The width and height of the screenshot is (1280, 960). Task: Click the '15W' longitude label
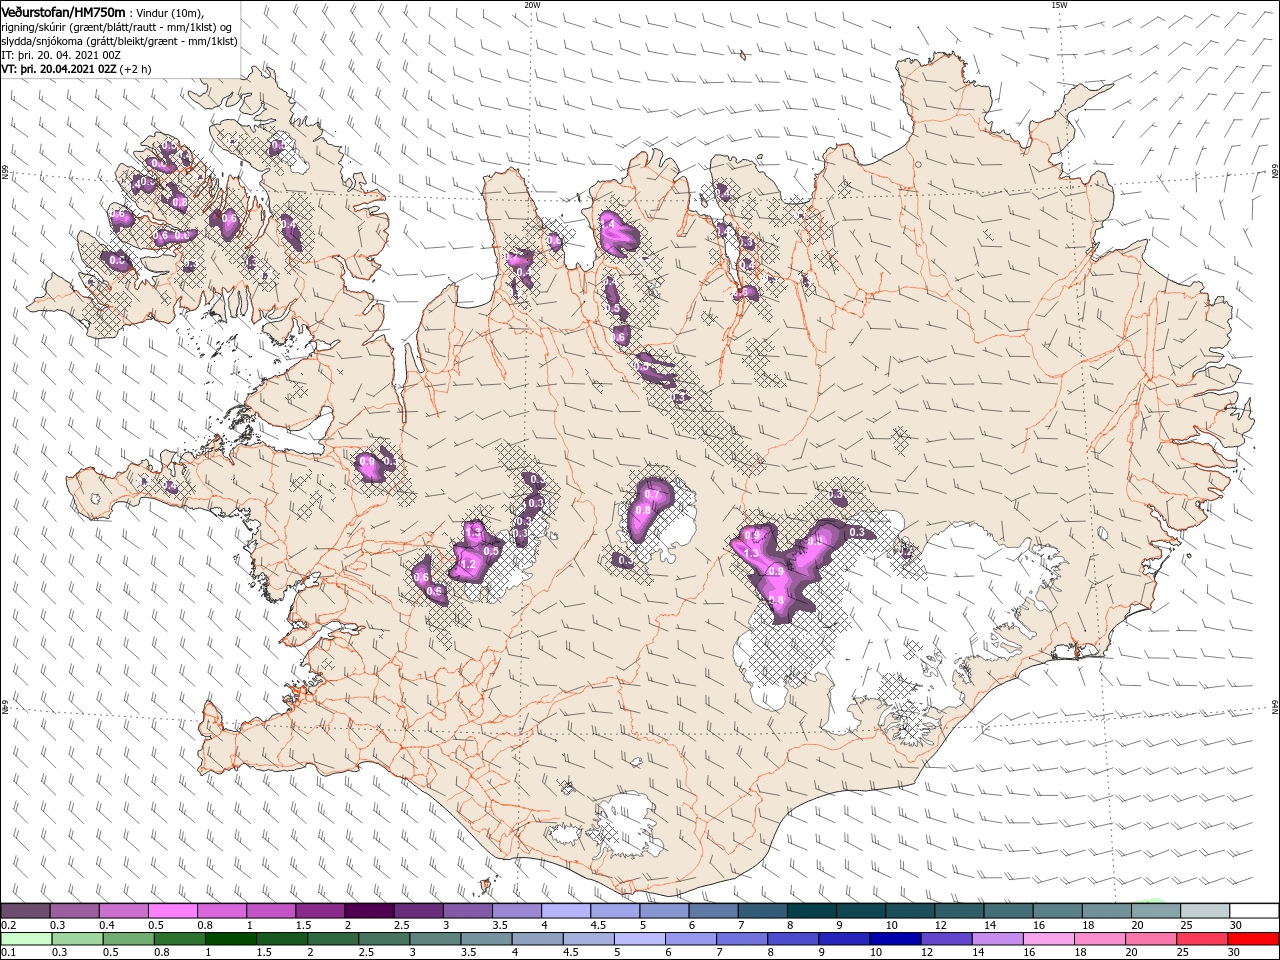tap(1059, 5)
